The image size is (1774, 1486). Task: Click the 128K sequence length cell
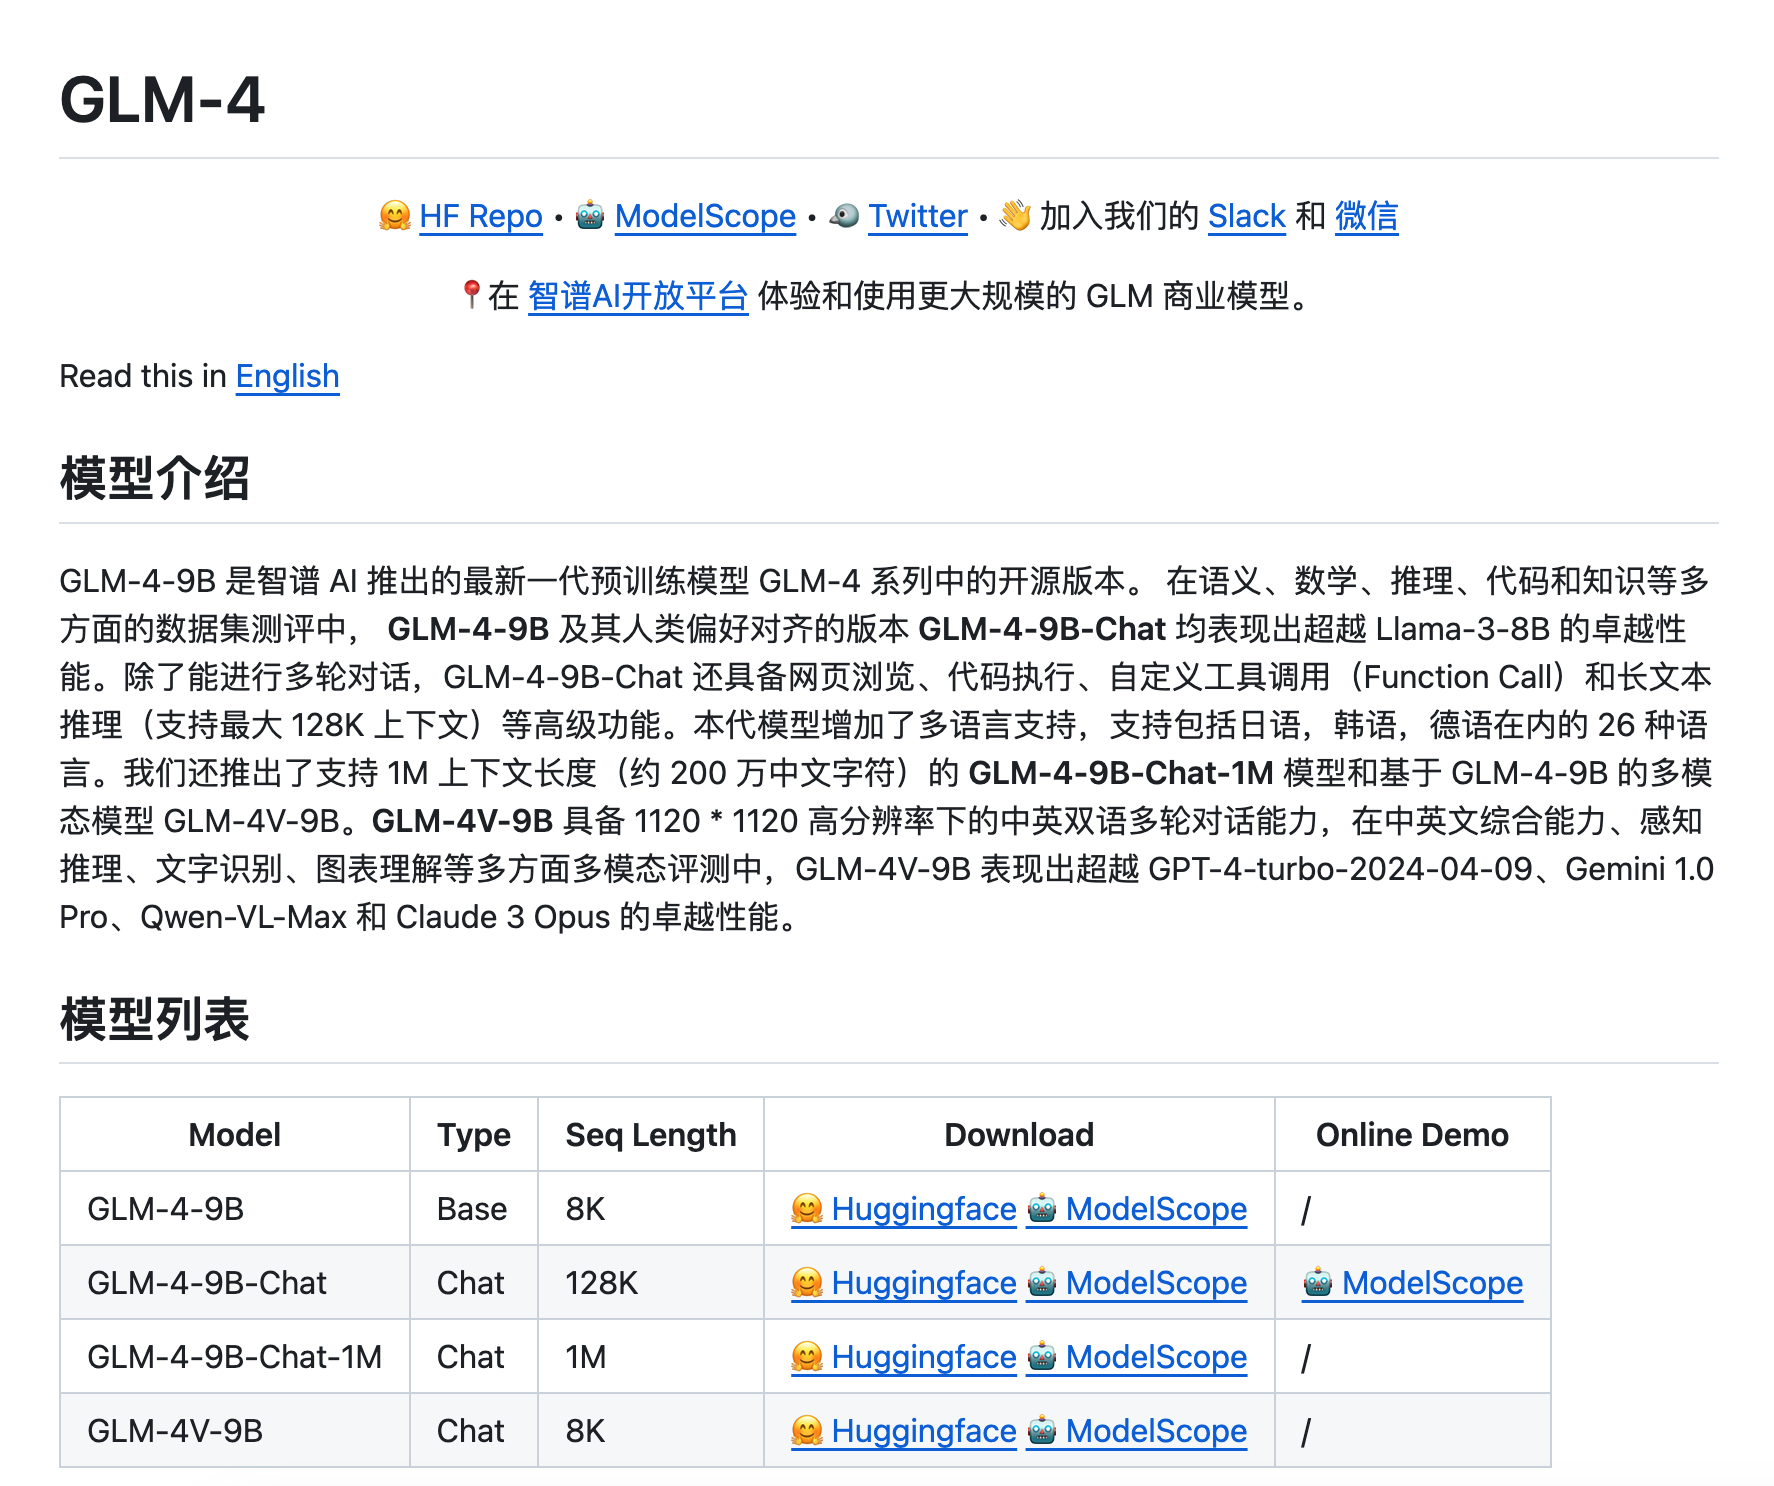click(651, 1283)
